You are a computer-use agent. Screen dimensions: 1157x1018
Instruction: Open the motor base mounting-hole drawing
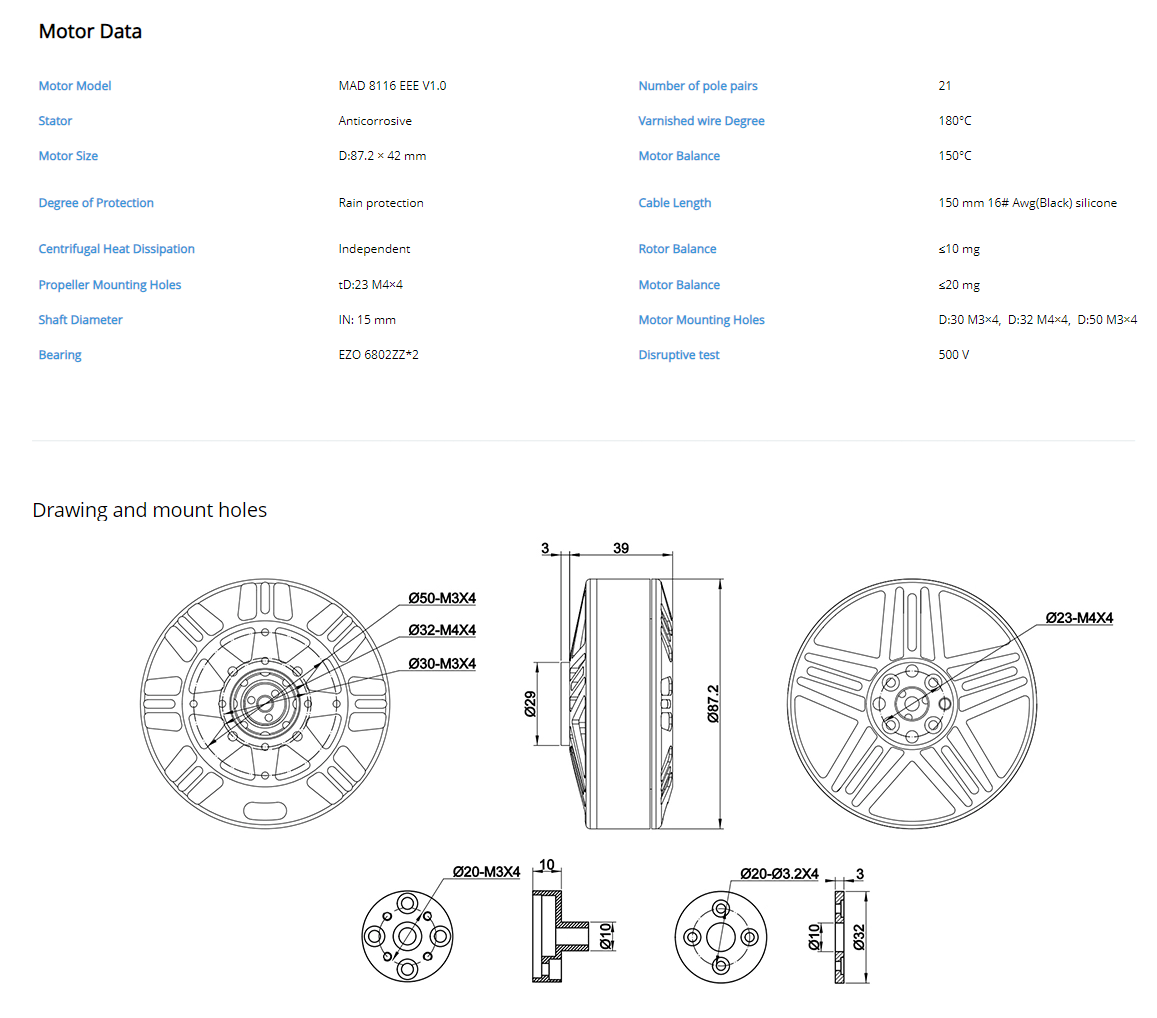(265, 704)
